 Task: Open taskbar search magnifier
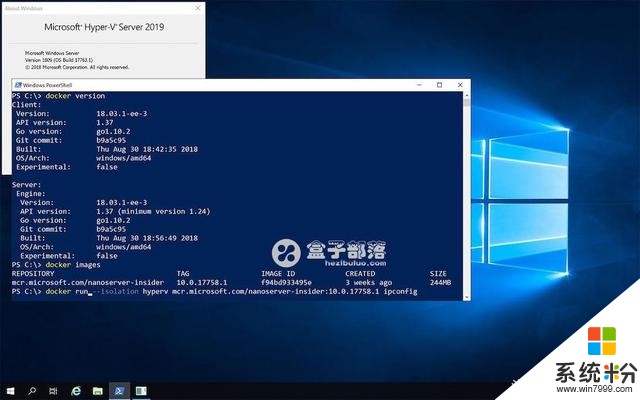(32, 391)
